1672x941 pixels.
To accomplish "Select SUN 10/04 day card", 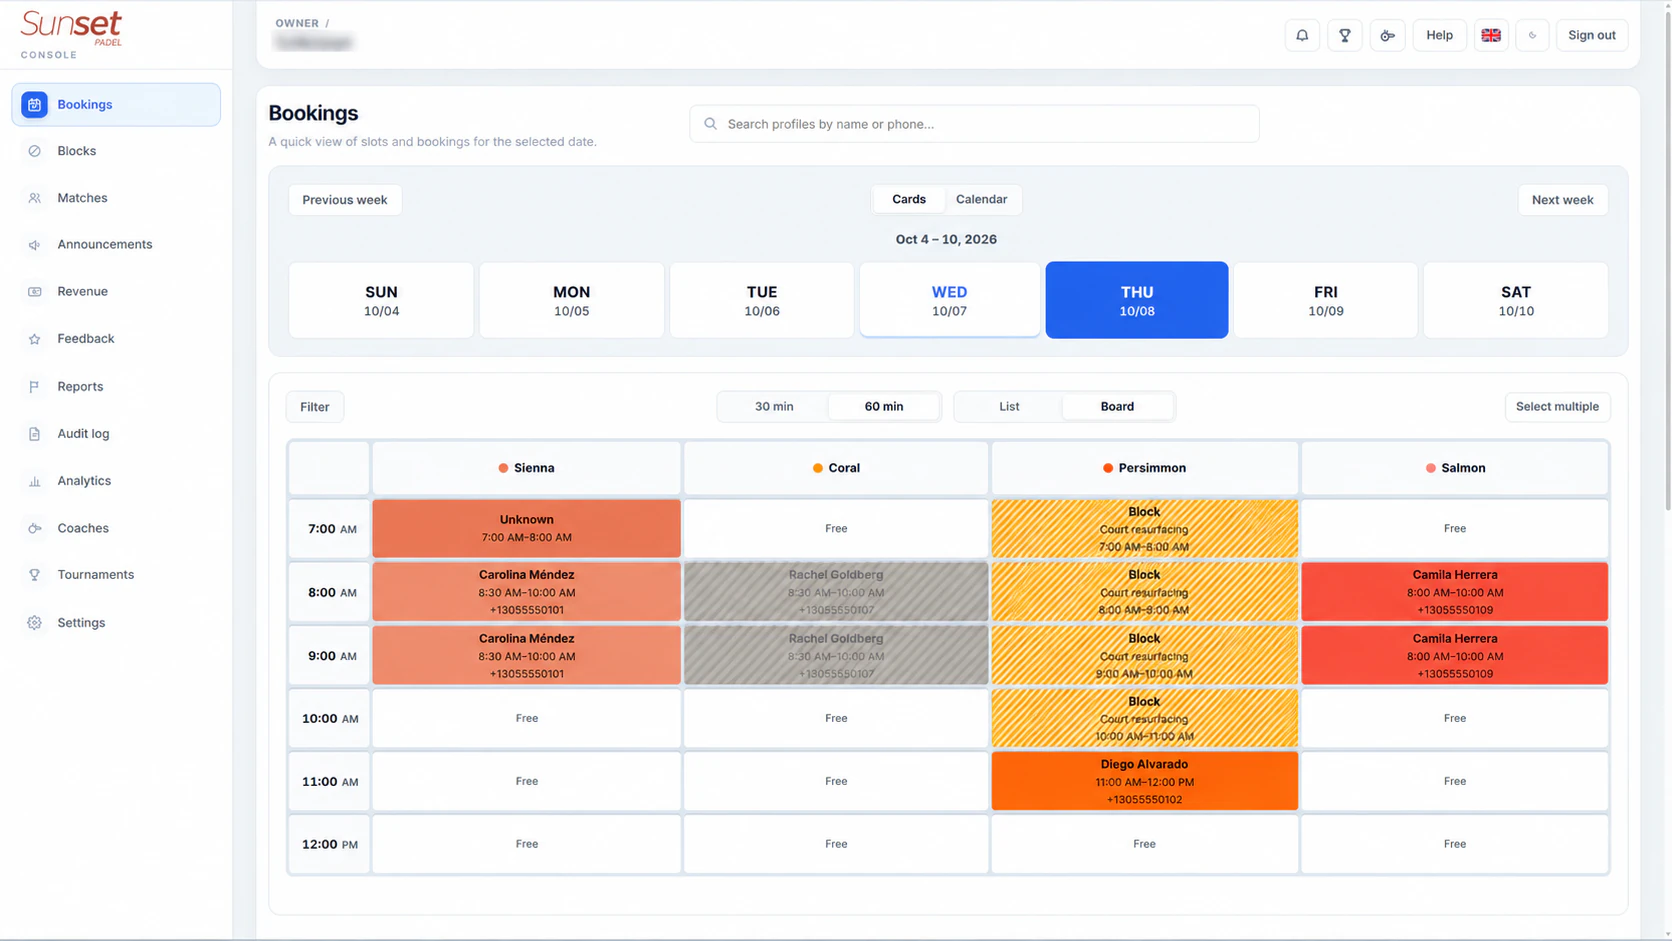I will tap(381, 300).
